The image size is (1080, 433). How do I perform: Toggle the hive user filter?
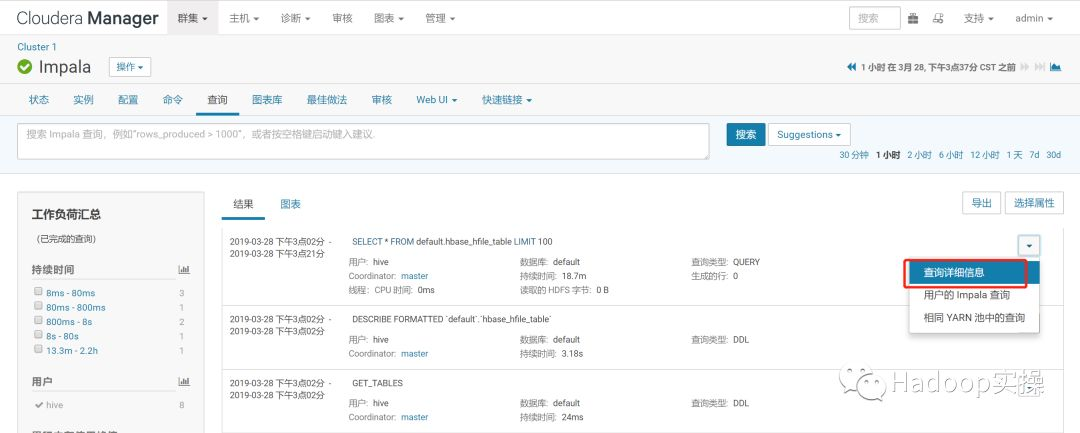click(x=48, y=405)
